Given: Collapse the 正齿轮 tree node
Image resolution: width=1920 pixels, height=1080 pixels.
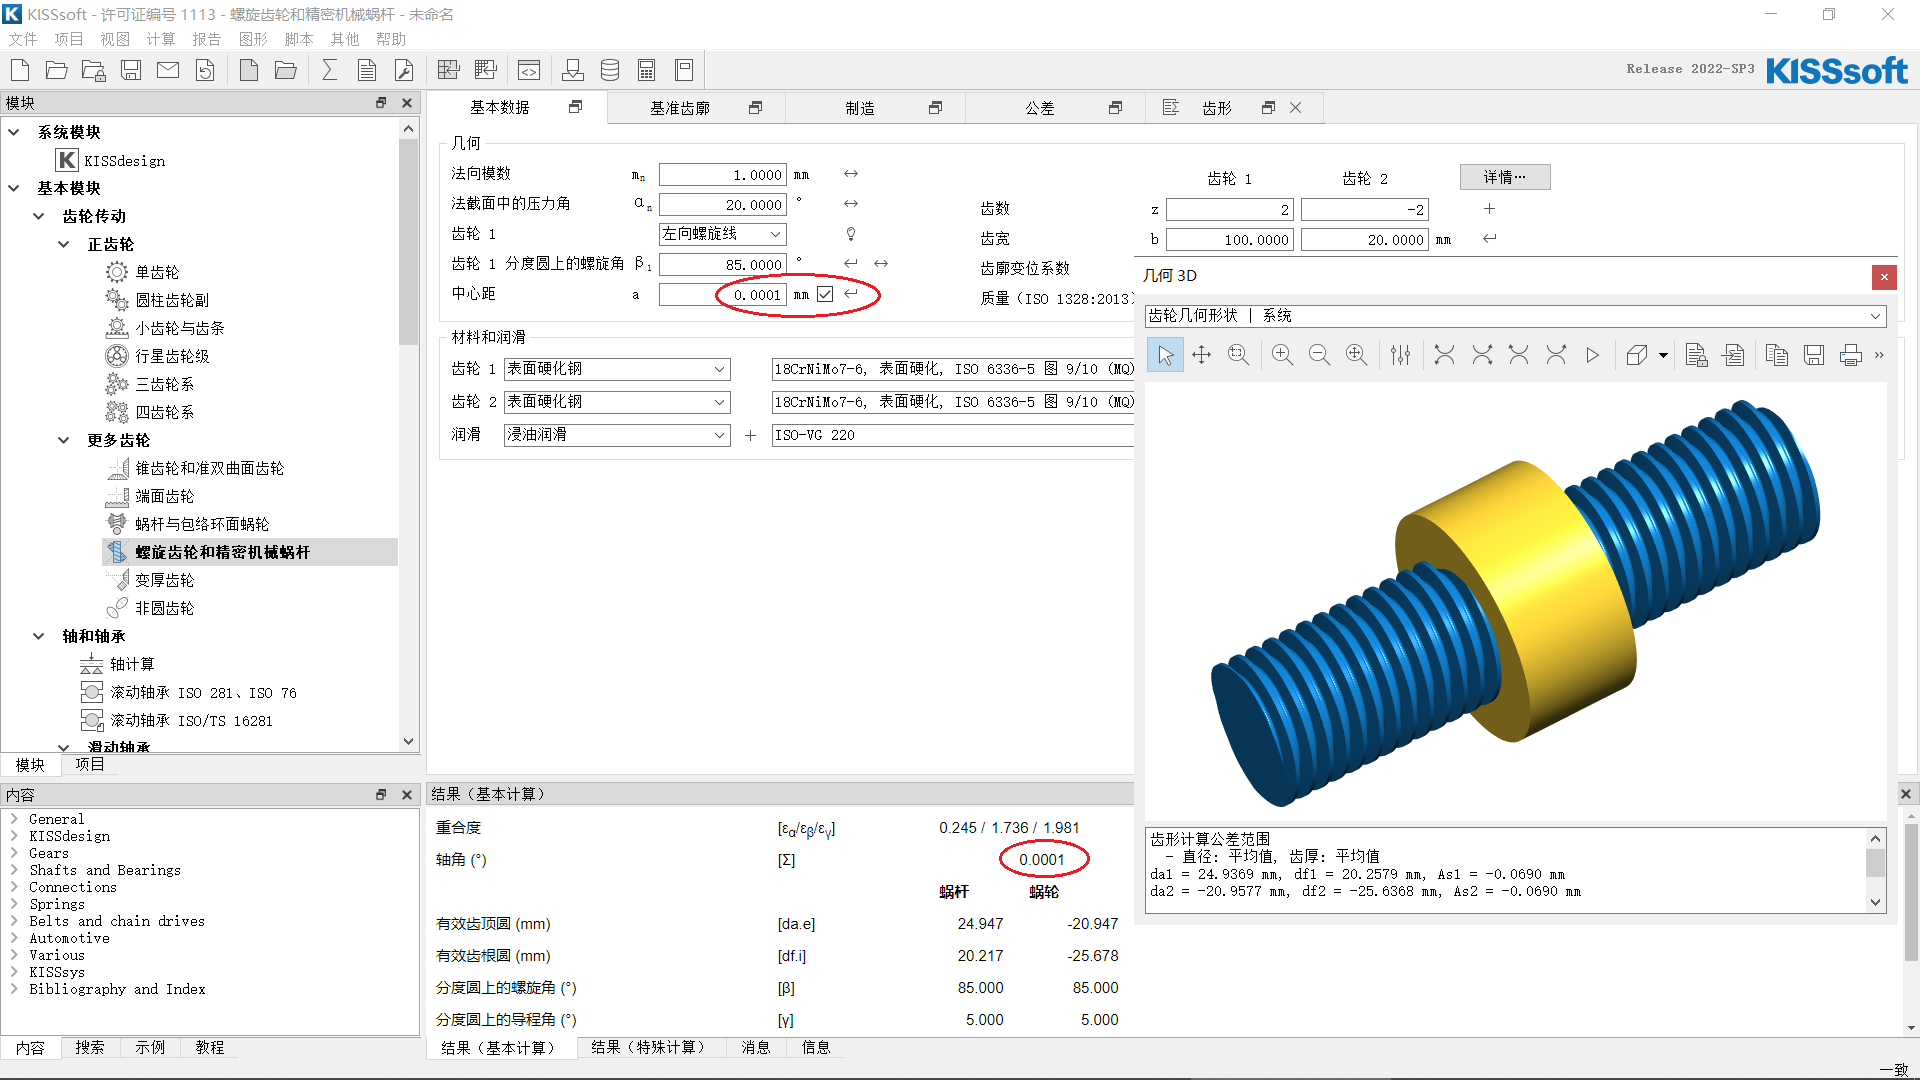Looking at the screenshot, I should 64,244.
